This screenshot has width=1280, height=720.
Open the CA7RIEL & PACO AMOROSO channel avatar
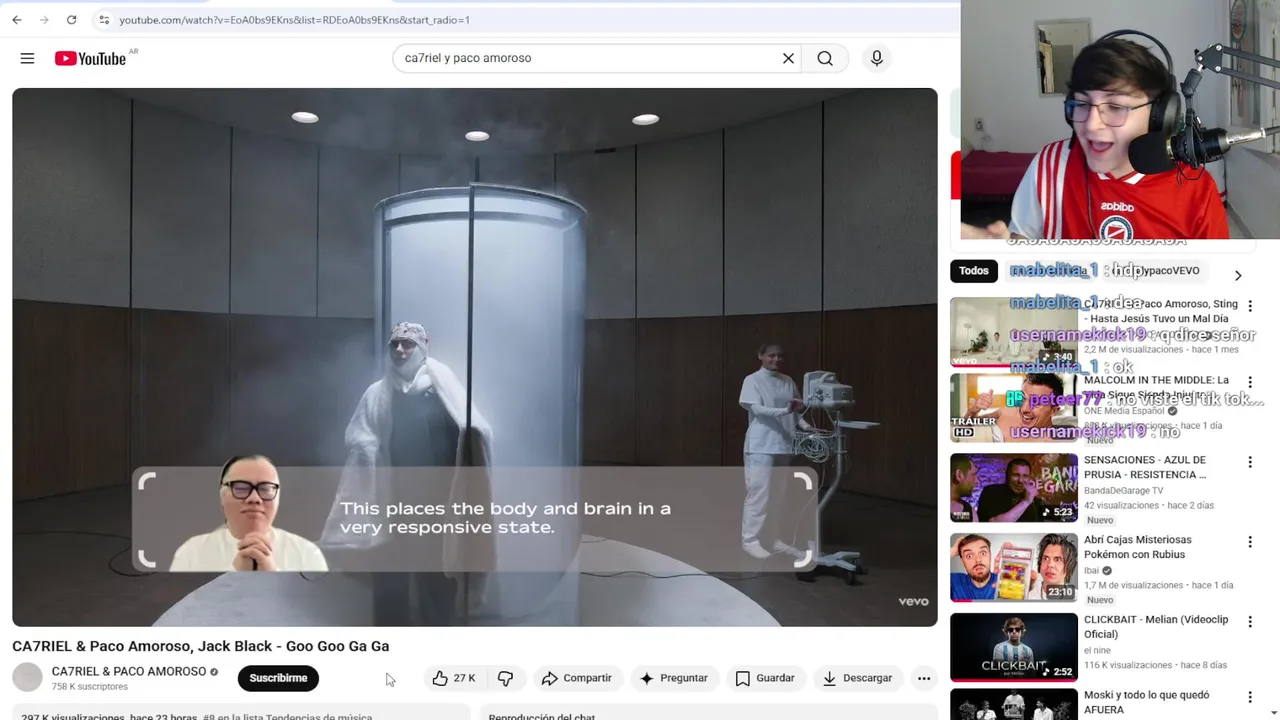[27, 678]
